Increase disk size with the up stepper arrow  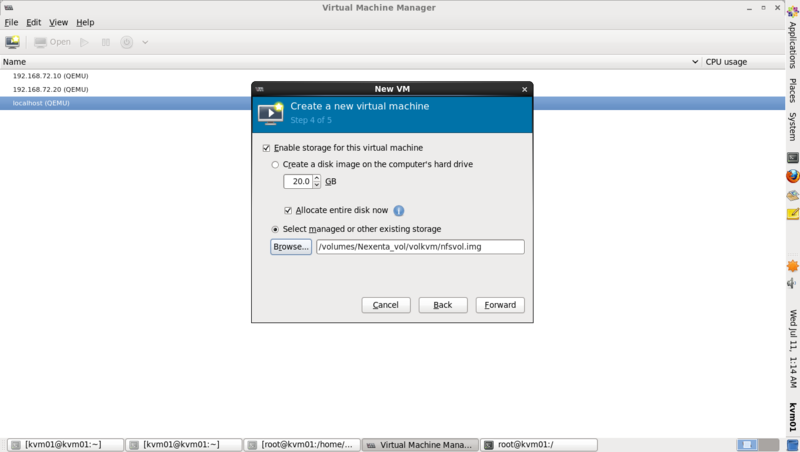317,178
